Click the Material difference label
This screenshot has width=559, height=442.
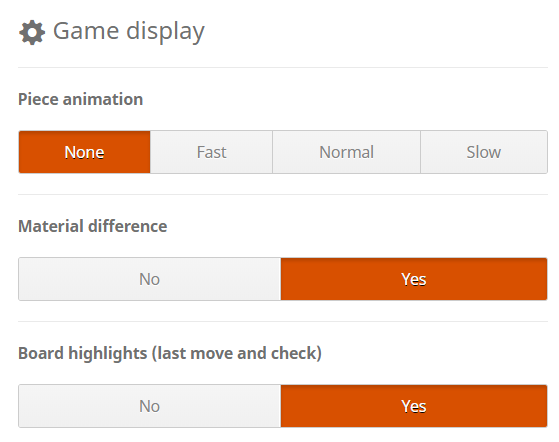click(x=93, y=226)
